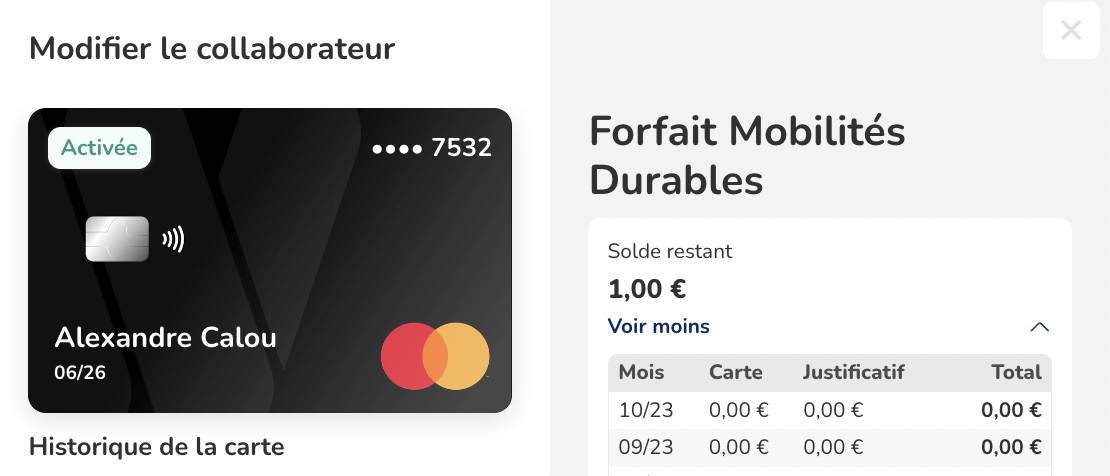Click the Justificatif column header

click(853, 372)
